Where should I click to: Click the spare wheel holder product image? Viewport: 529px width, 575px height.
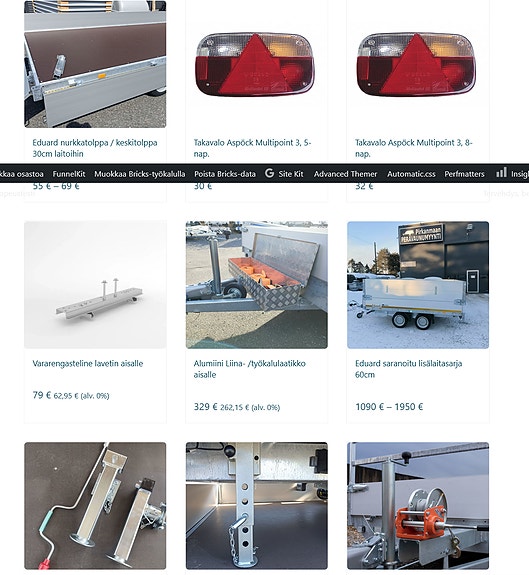95,285
